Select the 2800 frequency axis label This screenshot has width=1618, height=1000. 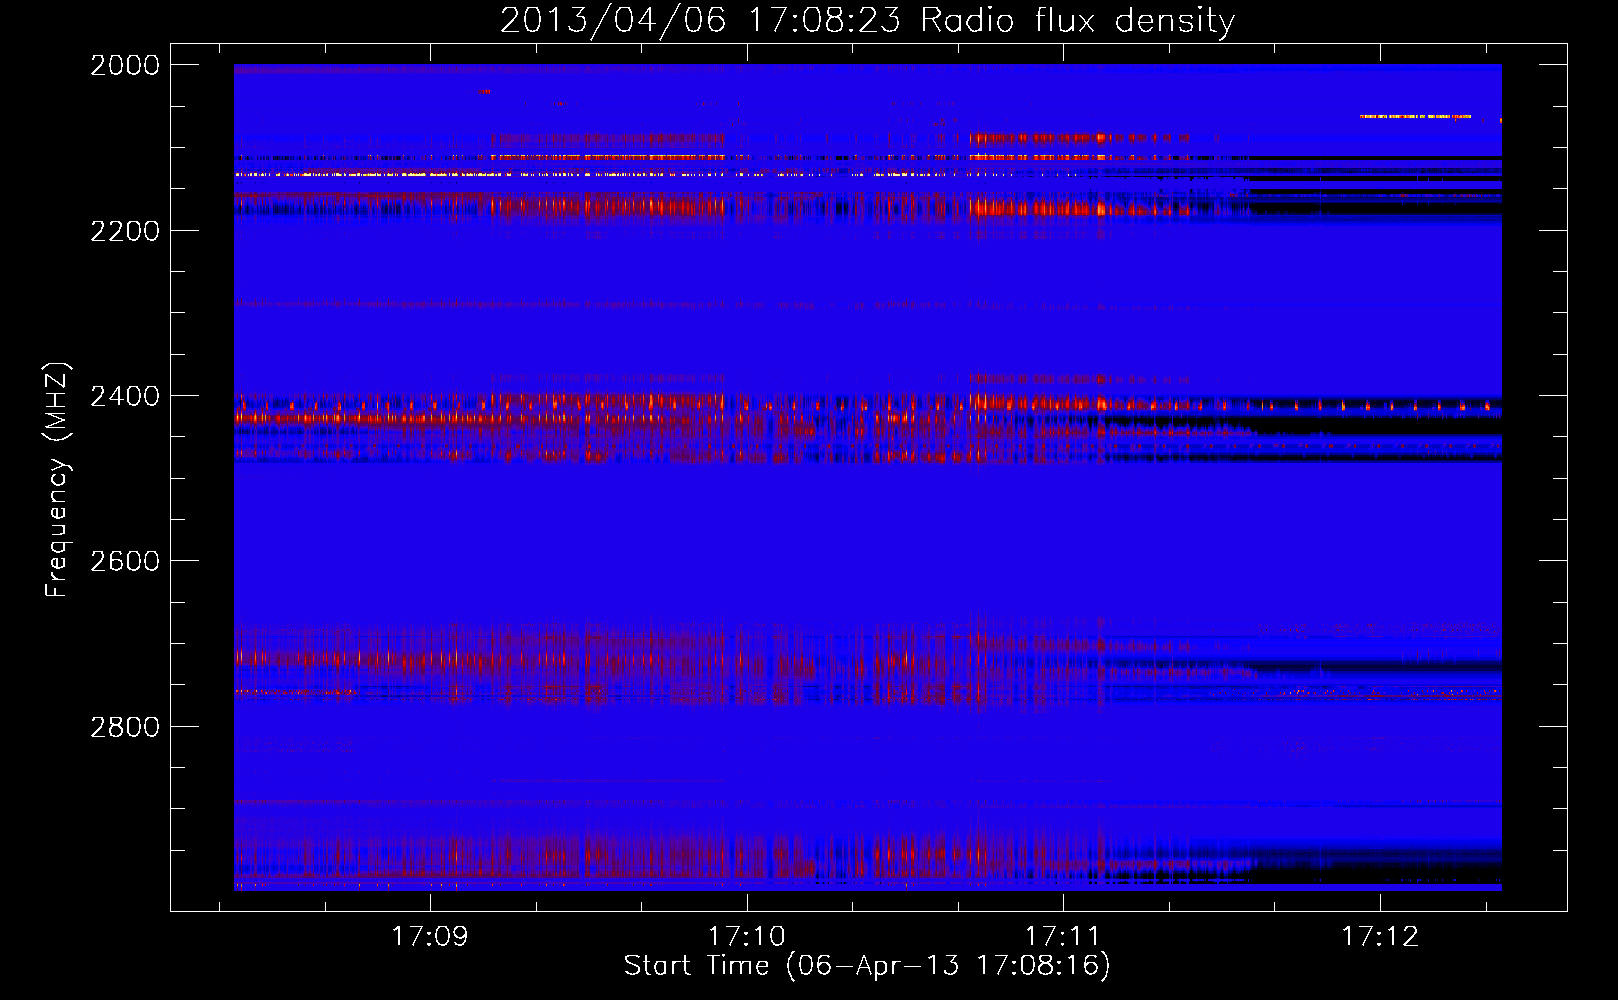[125, 727]
